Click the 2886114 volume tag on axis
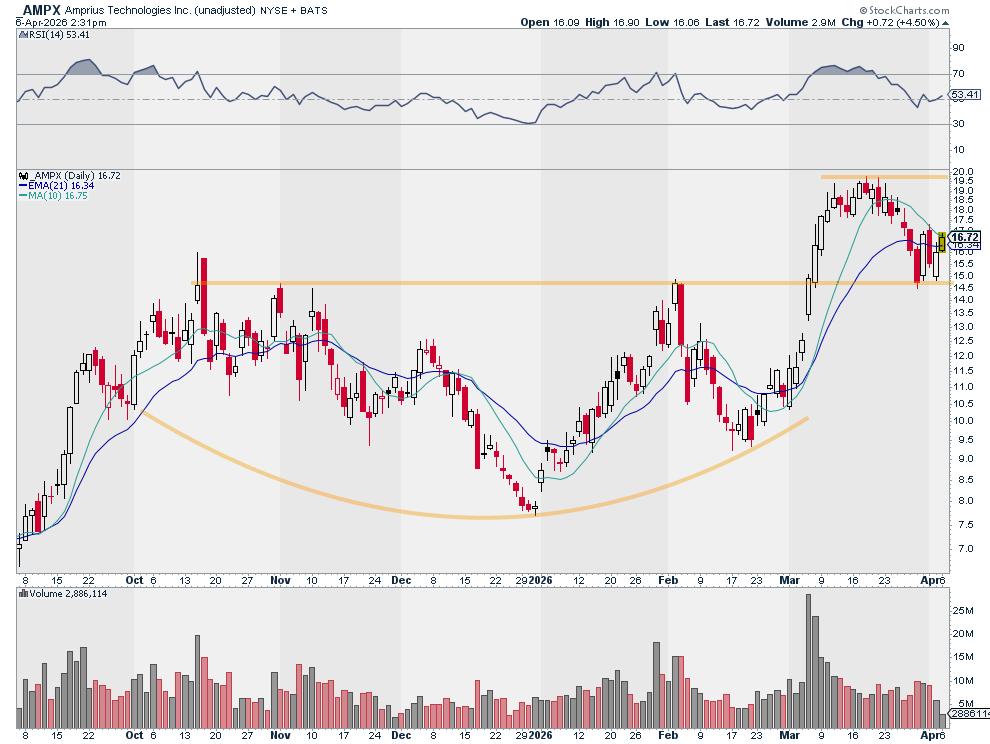 click(x=970, y=713)
